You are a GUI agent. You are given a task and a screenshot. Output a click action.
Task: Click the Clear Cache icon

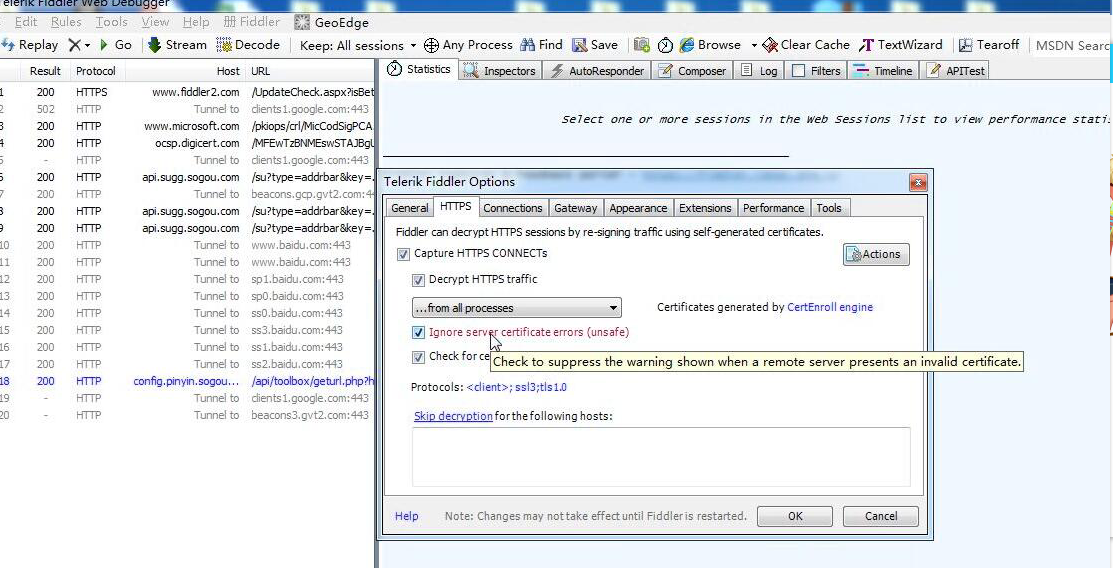point(770,45)
